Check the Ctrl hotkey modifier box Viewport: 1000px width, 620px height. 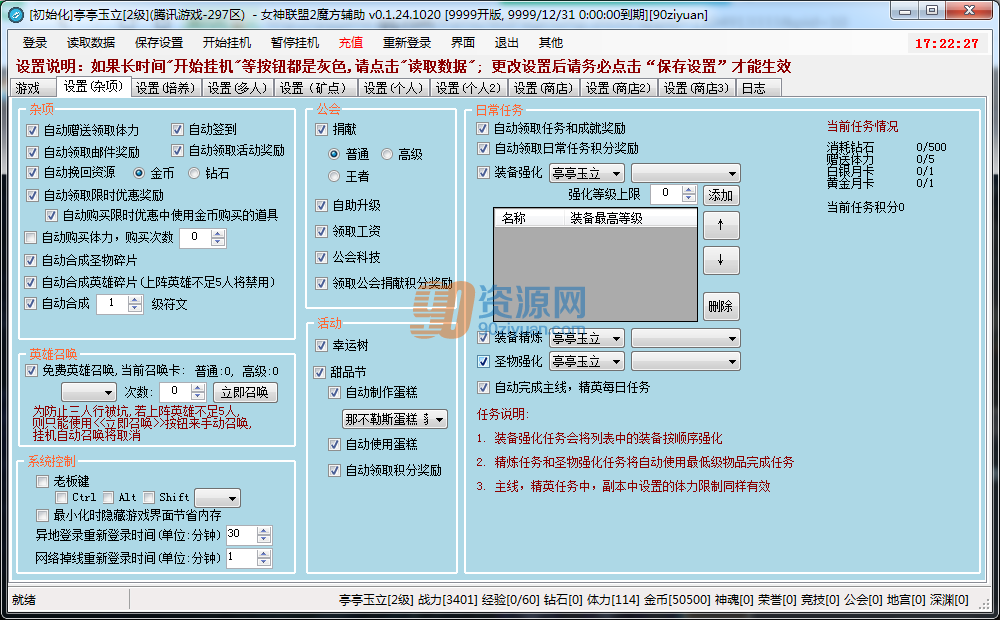click(x=62, y=497)
